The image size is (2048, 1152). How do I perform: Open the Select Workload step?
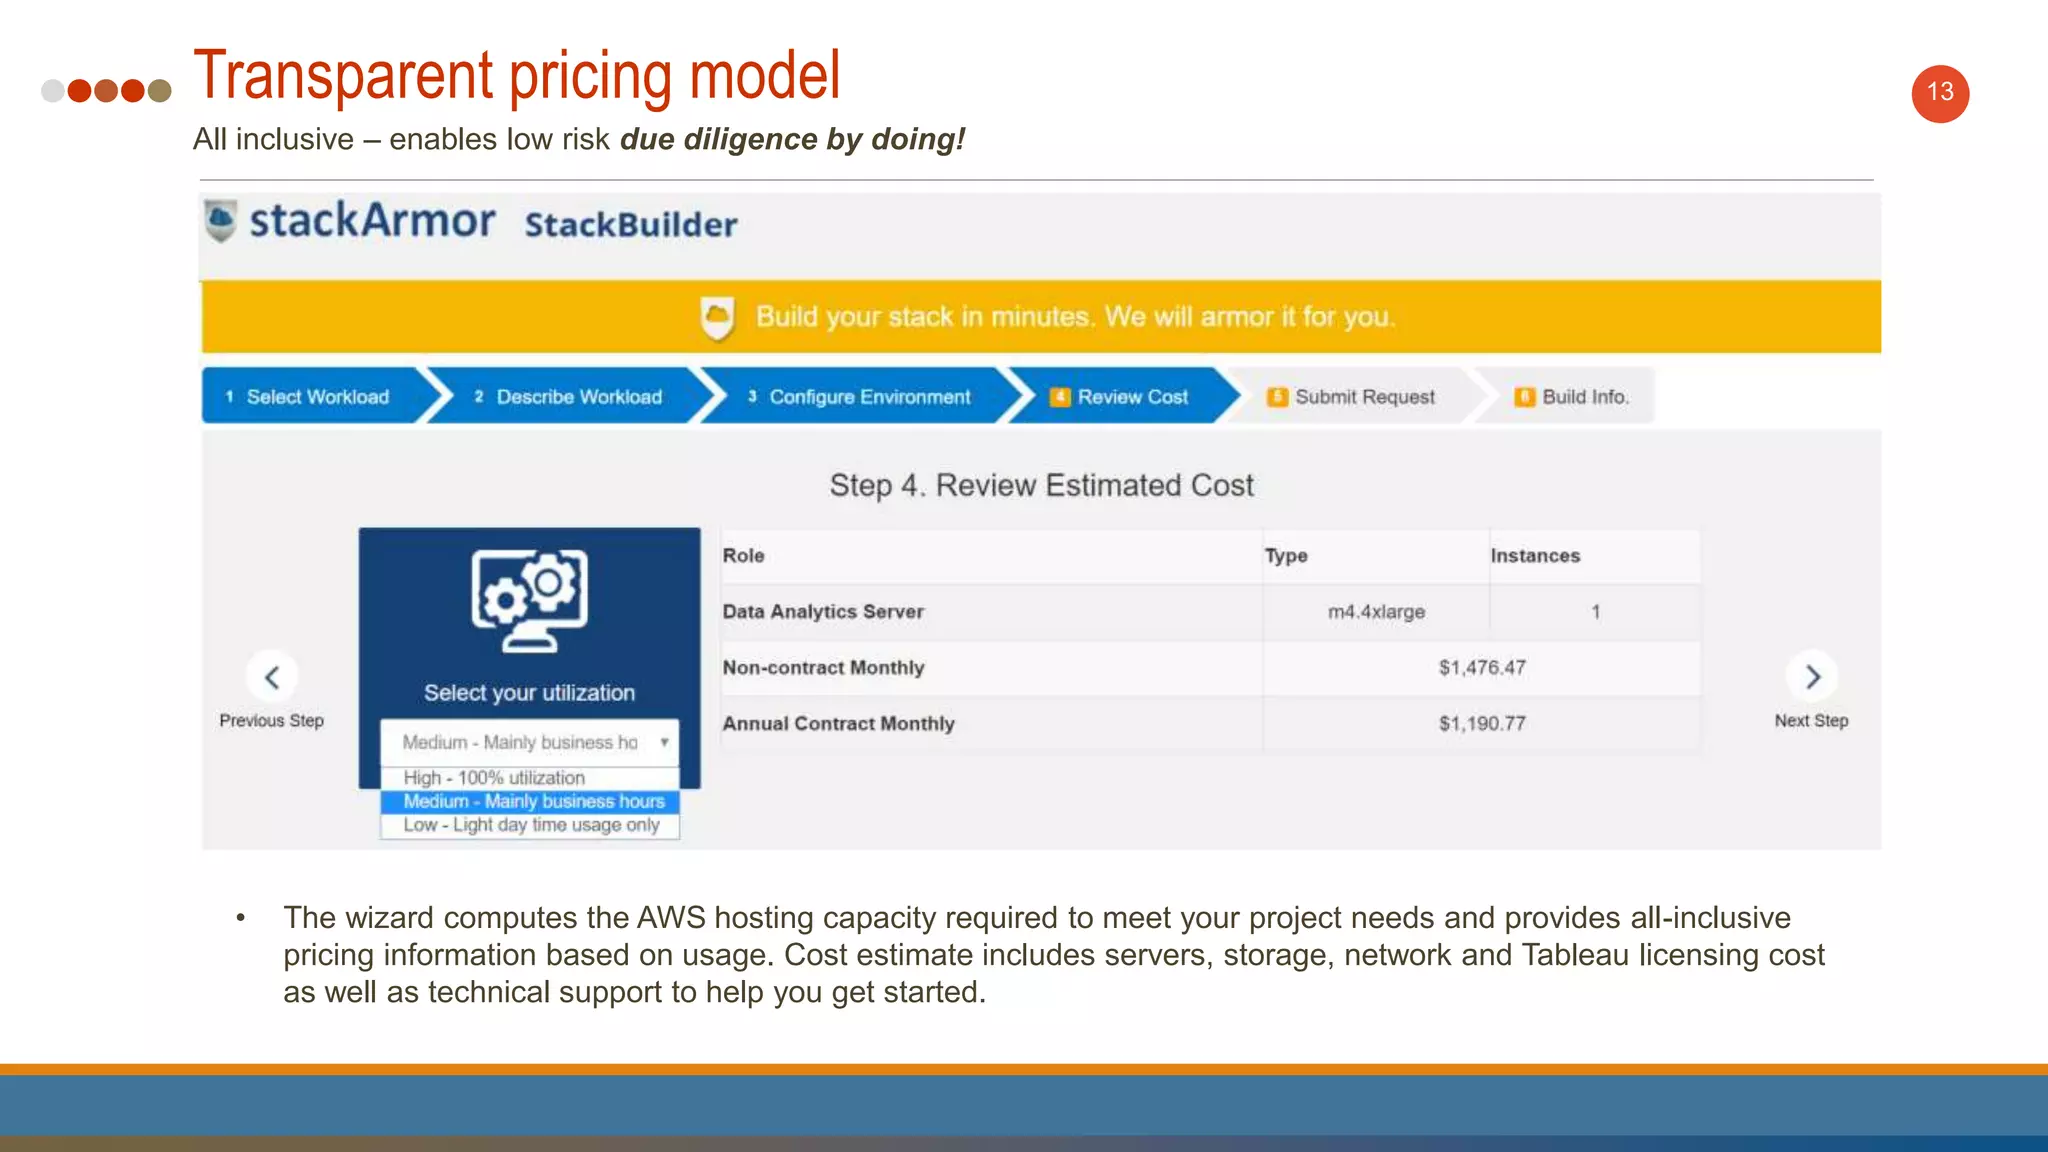pyautogui.click(x=318, y=396)
